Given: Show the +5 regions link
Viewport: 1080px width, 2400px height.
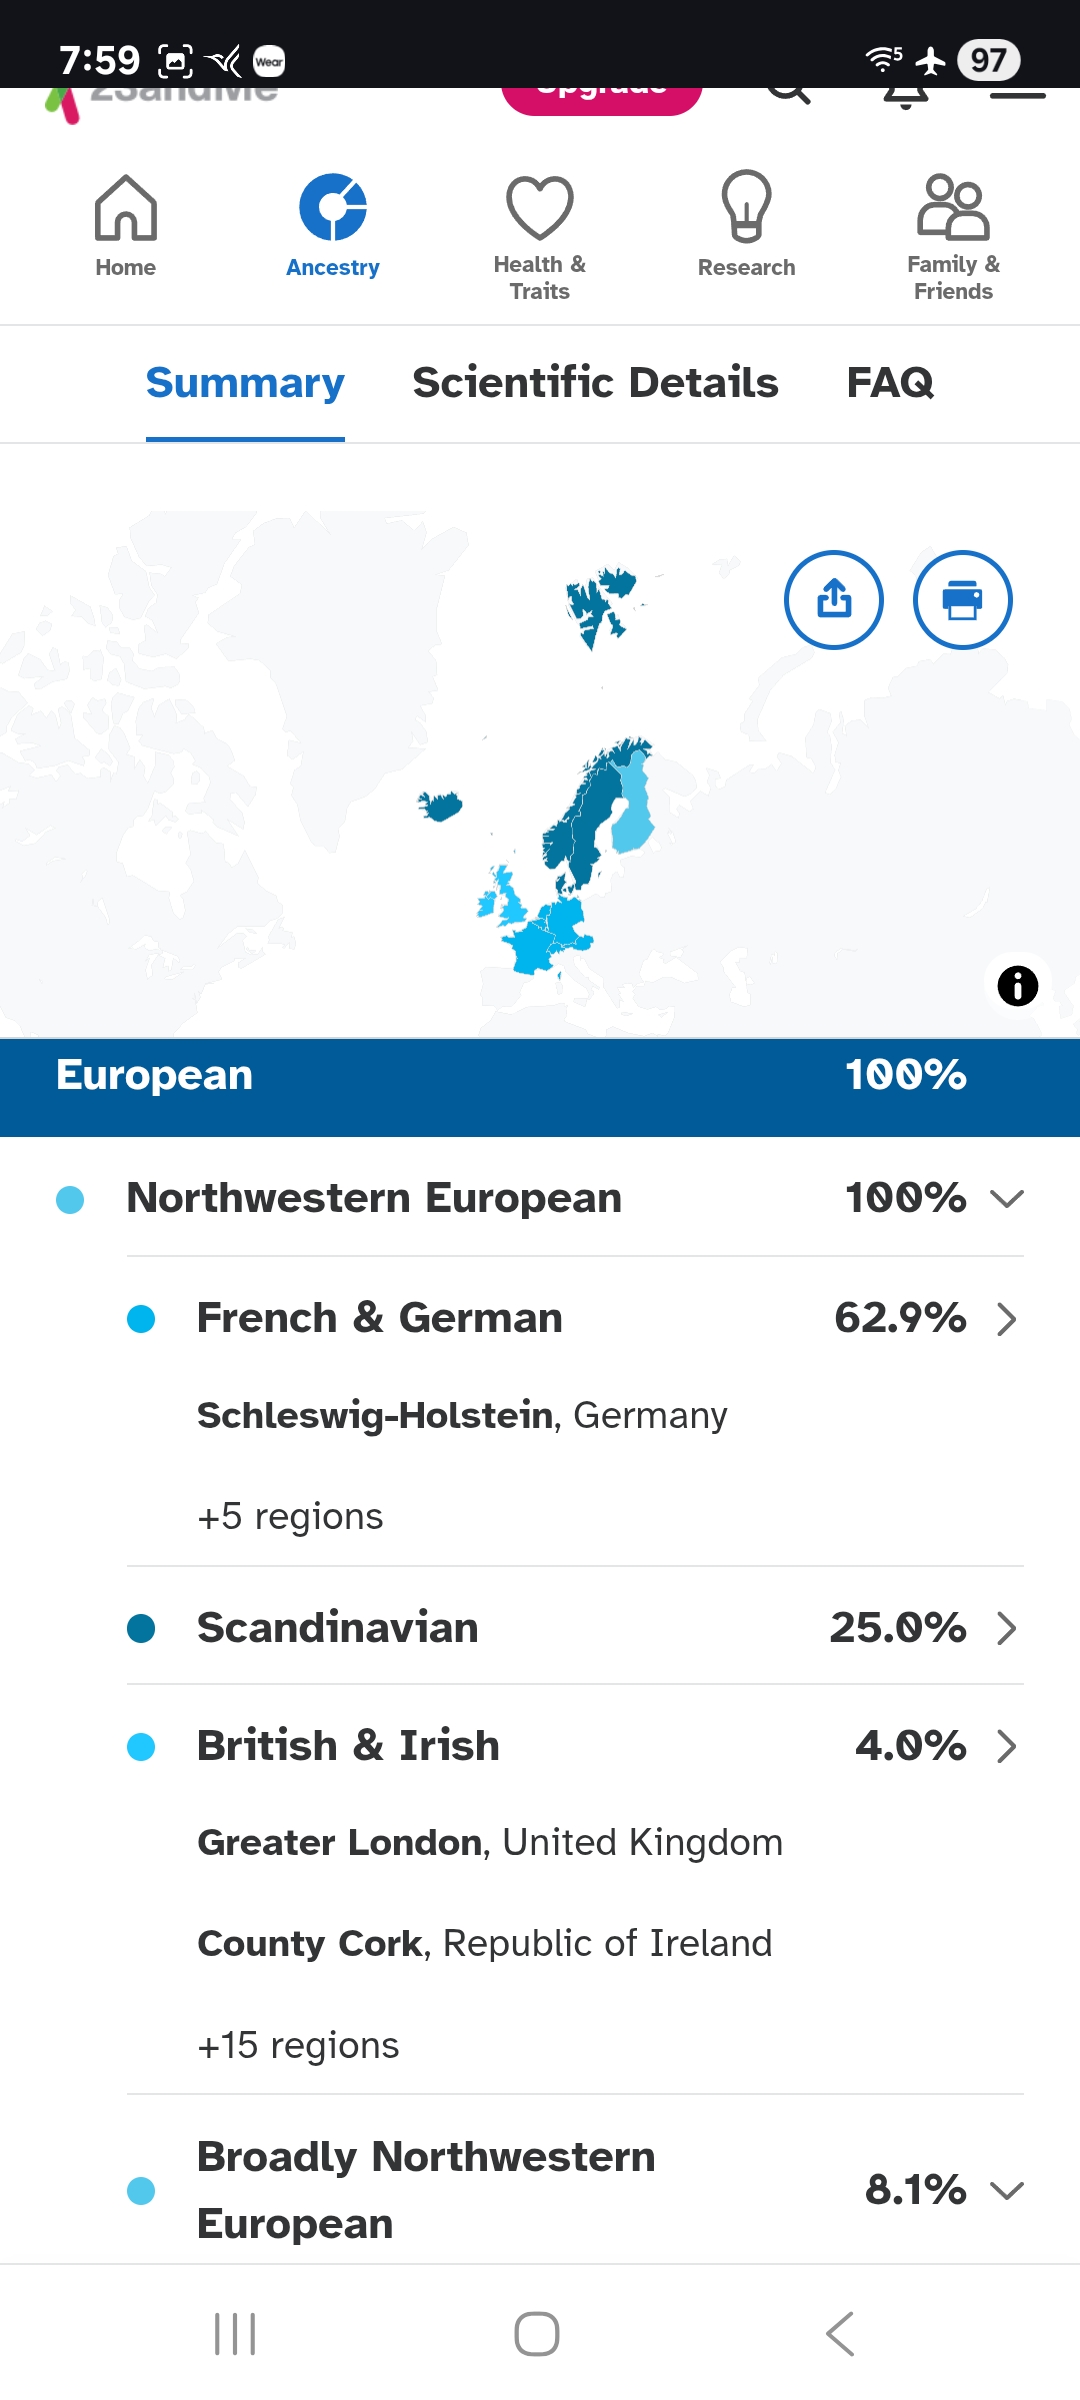Looking at the screenshot, I should click(290, 1516).
